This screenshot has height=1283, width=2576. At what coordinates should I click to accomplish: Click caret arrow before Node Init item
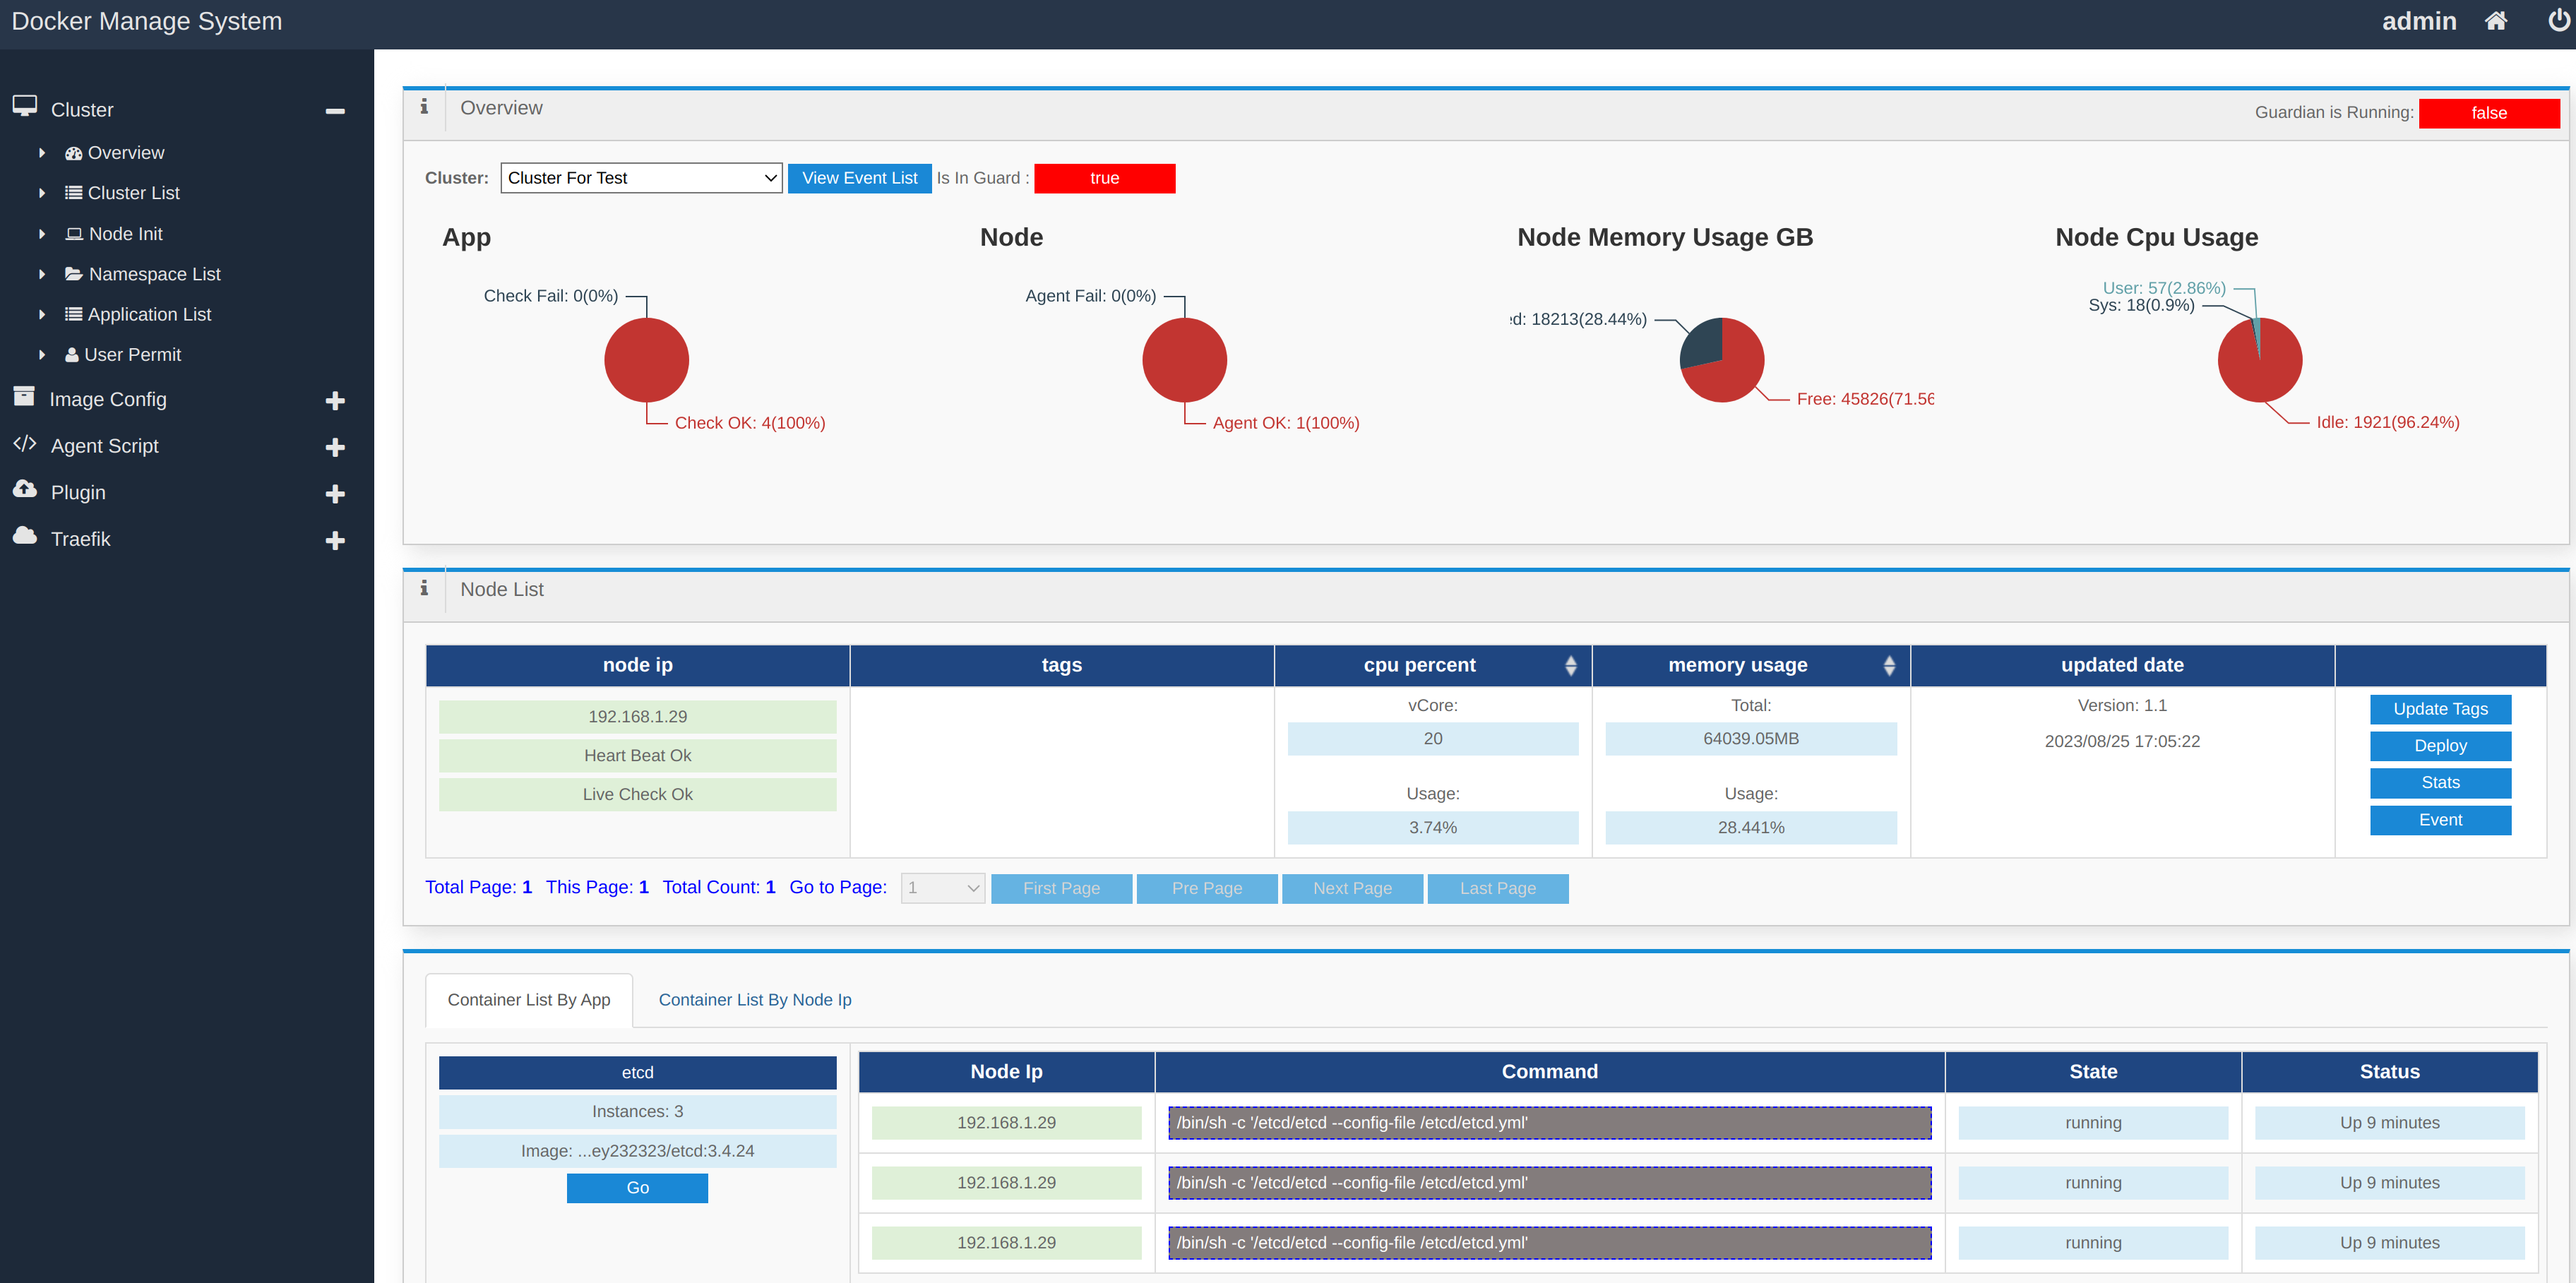click(41, 234)
